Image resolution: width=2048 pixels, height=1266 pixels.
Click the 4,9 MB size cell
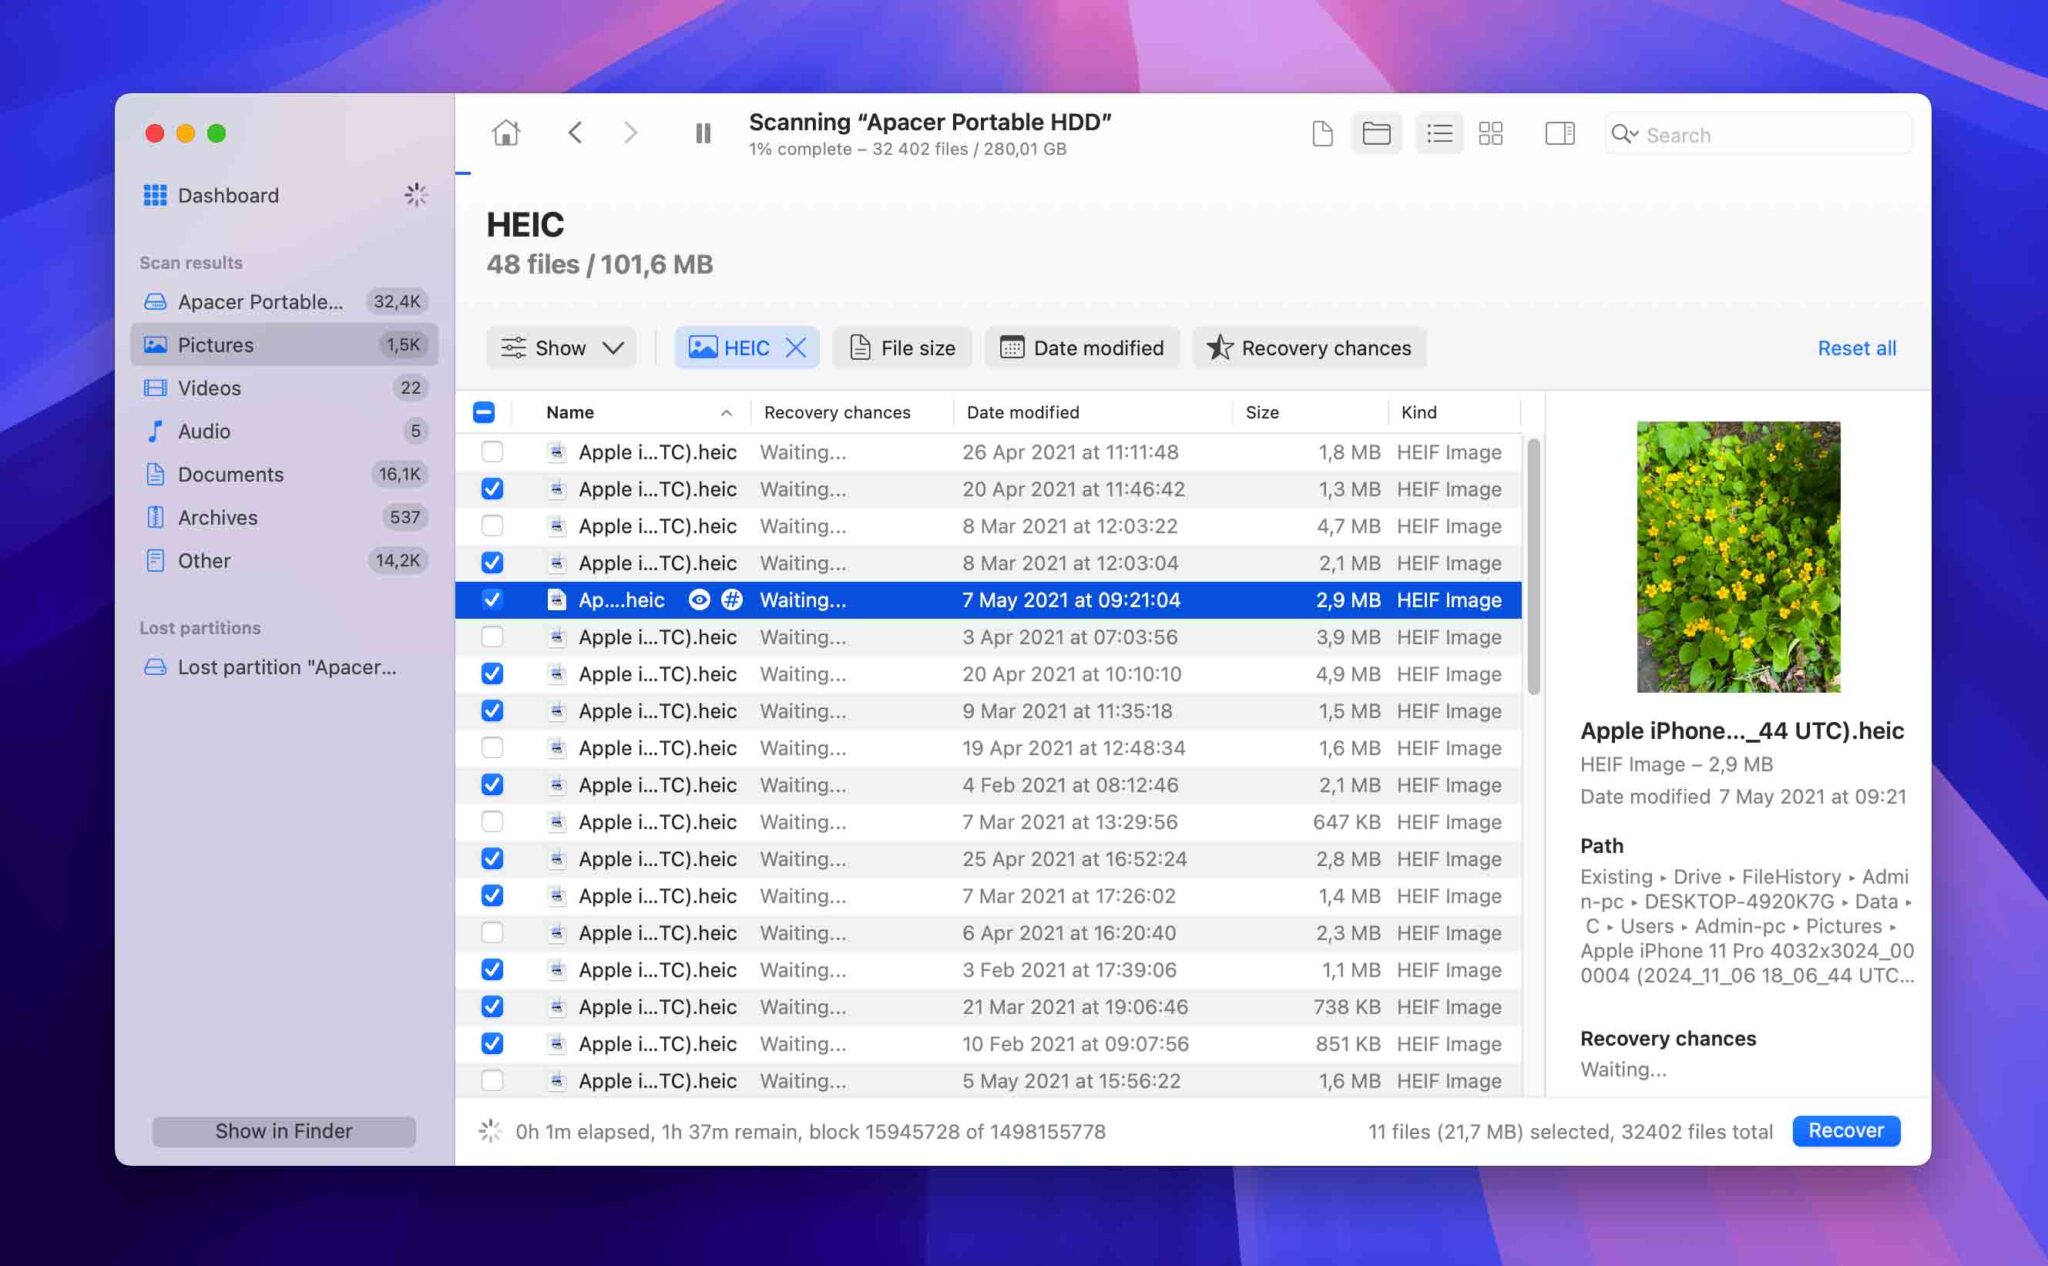tap(1347, 674)
